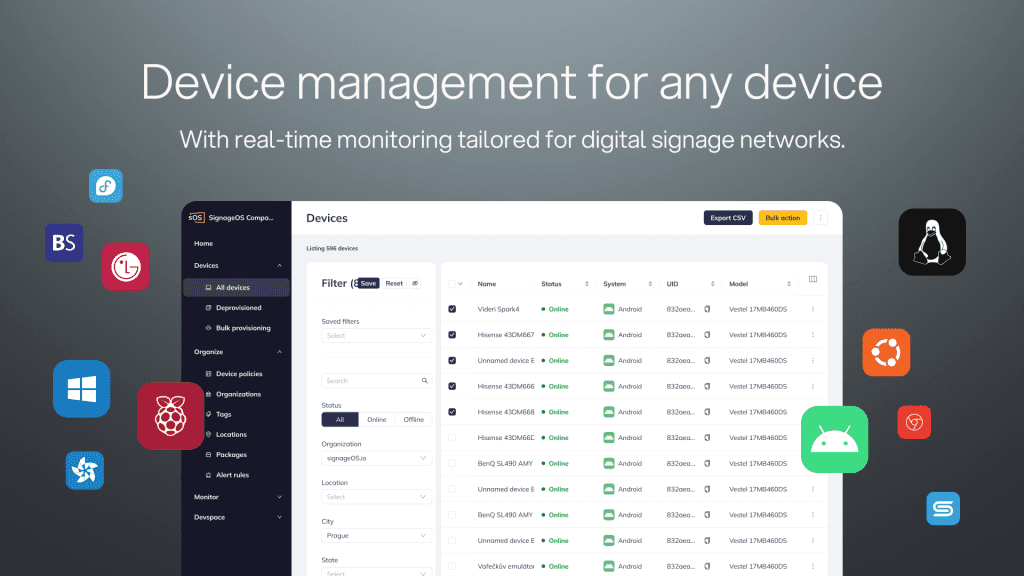Sort the table by Status column
Screen dimensions: 1024x576
586,284
